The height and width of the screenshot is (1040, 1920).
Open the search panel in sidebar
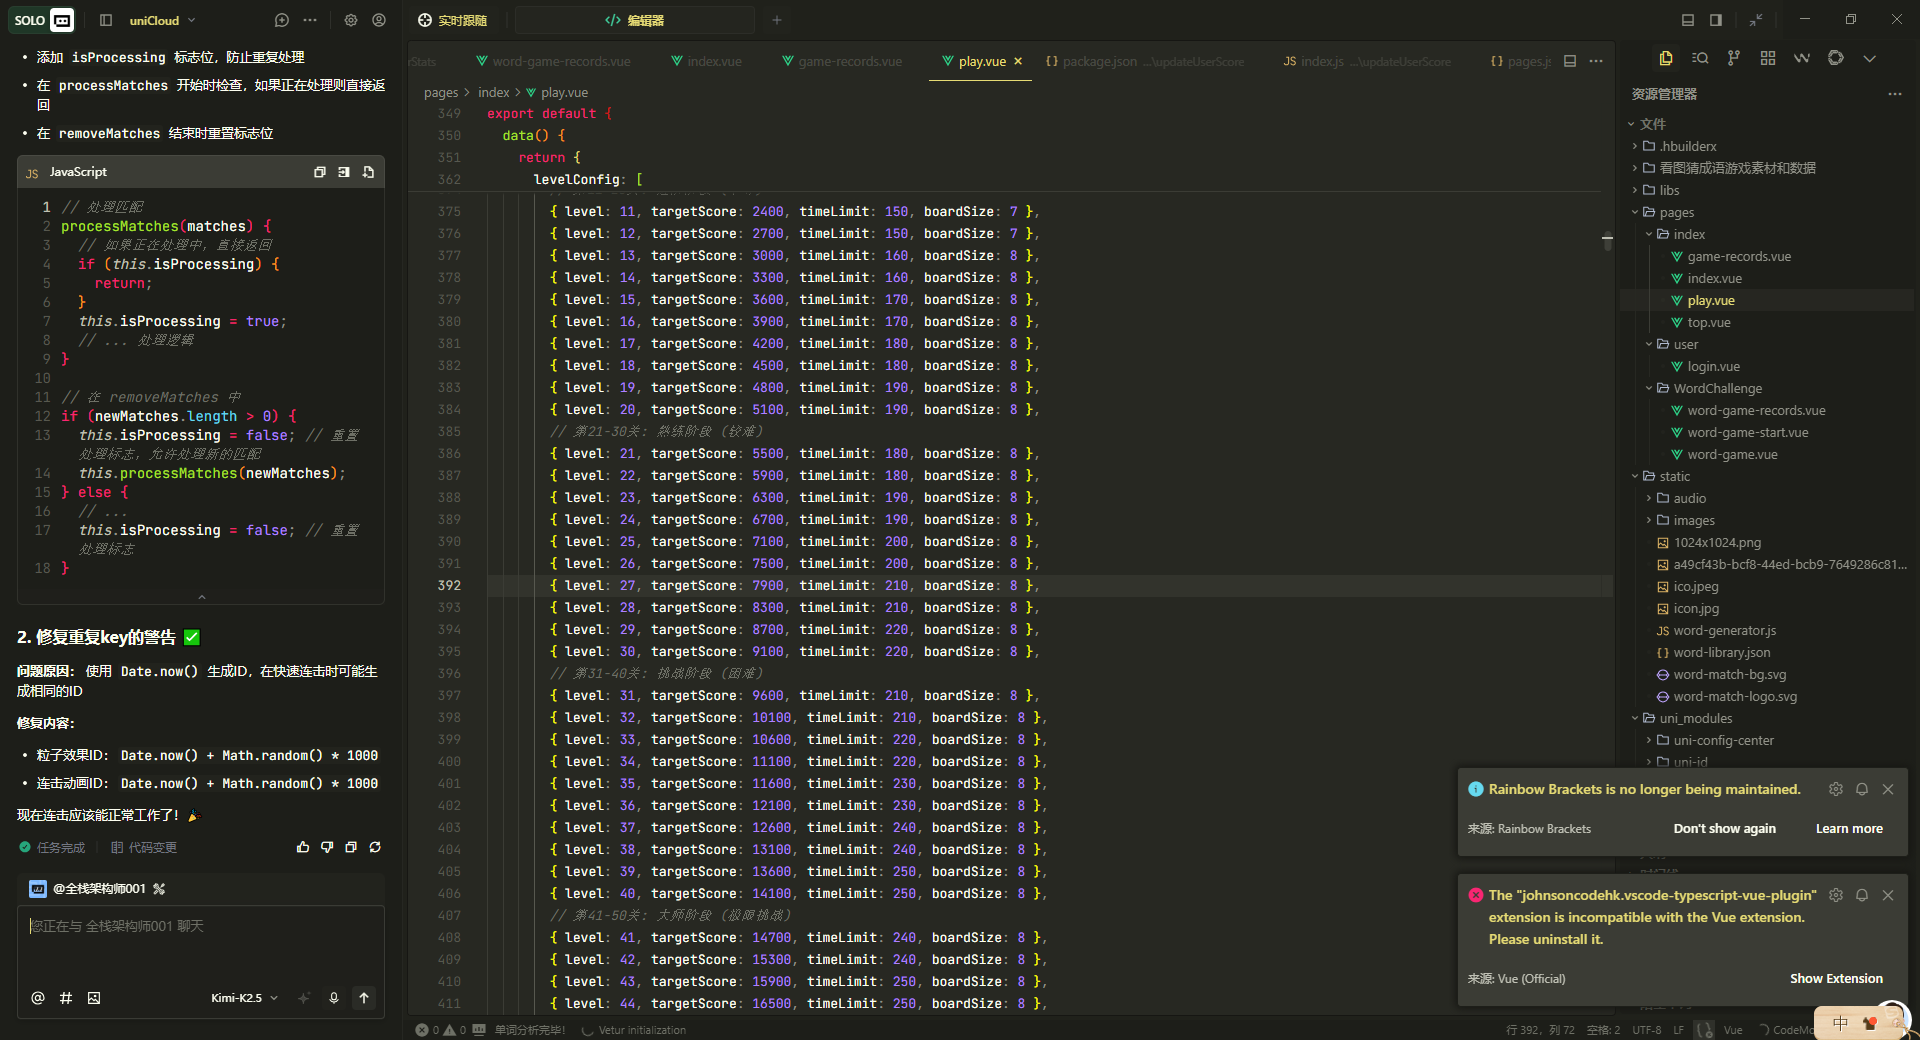pos(1699,58)
